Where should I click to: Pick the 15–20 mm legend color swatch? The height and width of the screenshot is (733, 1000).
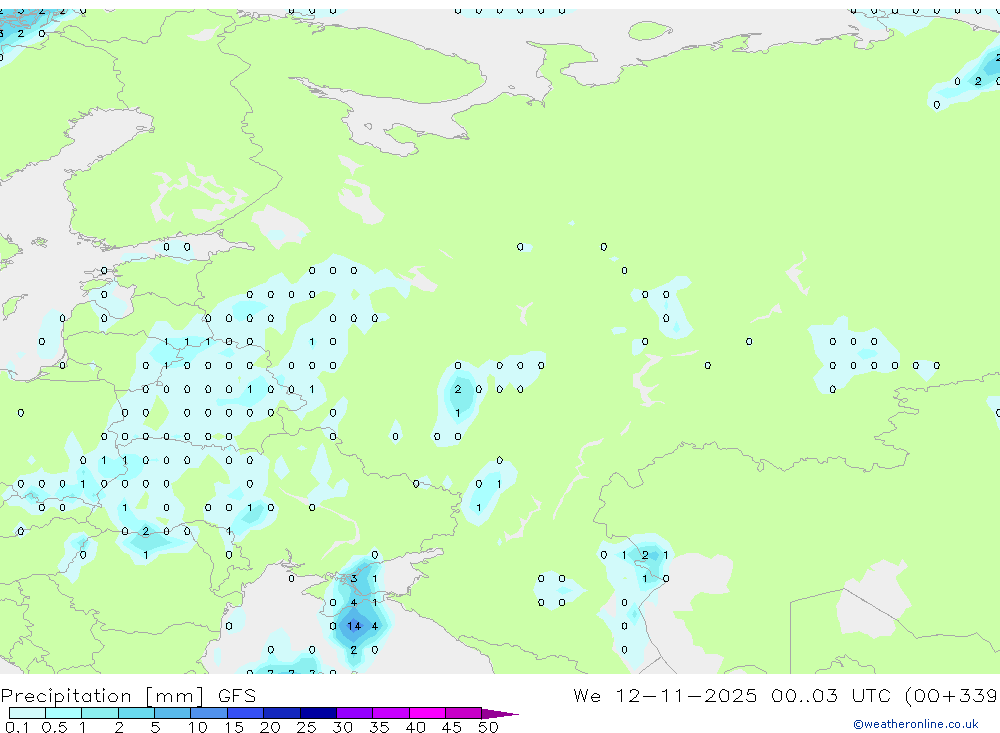246,713
